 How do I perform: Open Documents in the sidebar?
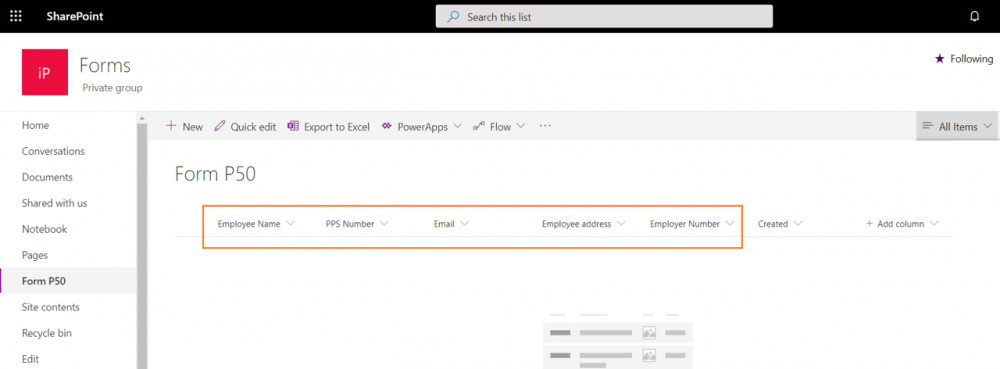pos(47,177)
